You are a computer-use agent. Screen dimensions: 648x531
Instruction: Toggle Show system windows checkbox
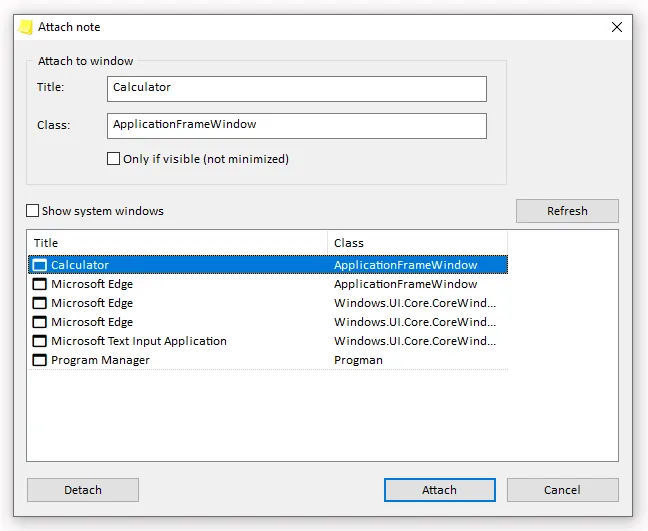[x=32, y=211]
